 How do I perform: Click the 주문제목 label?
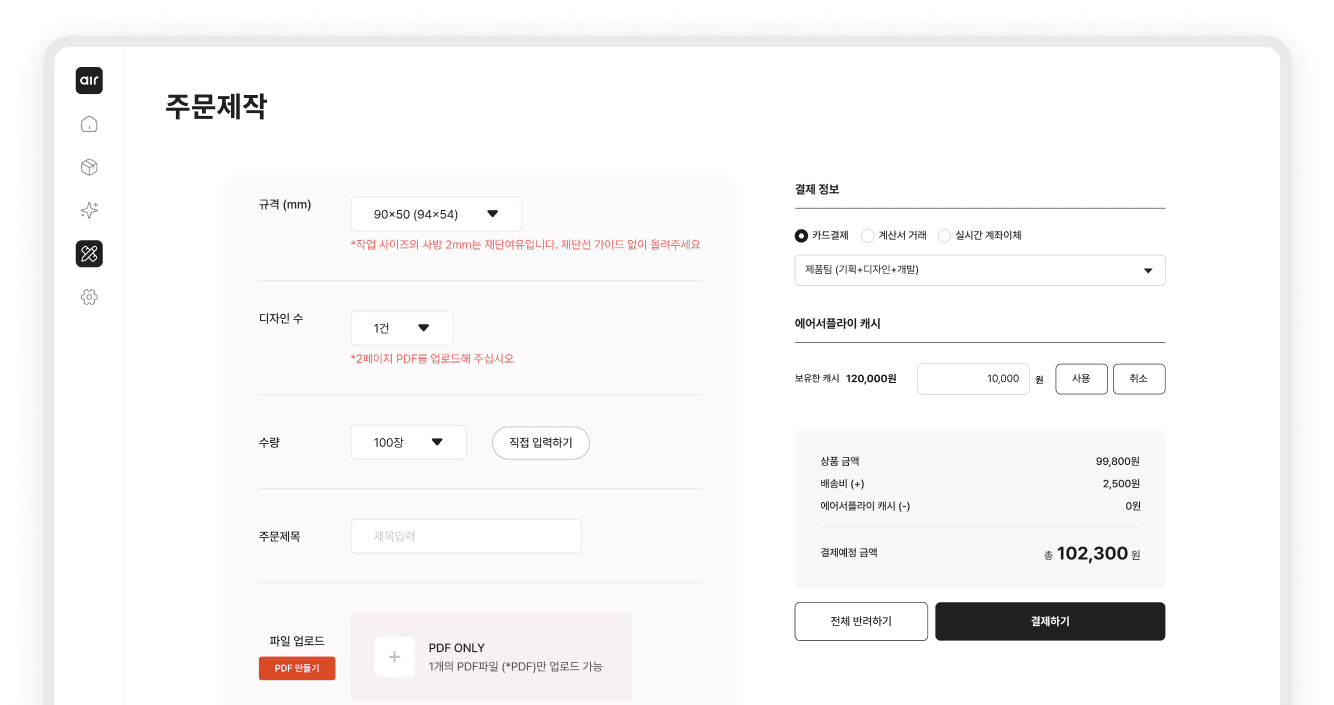pos(279,536)
